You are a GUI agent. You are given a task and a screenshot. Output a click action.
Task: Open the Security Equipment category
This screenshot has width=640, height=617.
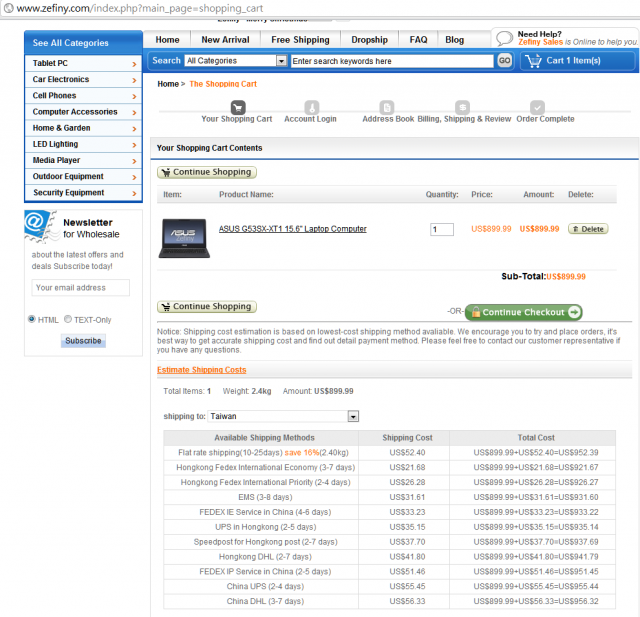tap(83, 193)
